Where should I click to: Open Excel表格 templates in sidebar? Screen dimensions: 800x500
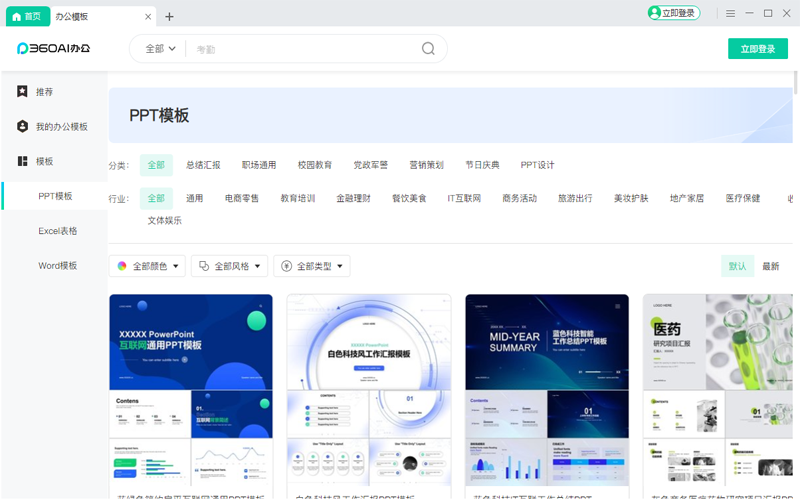point(58,231)
